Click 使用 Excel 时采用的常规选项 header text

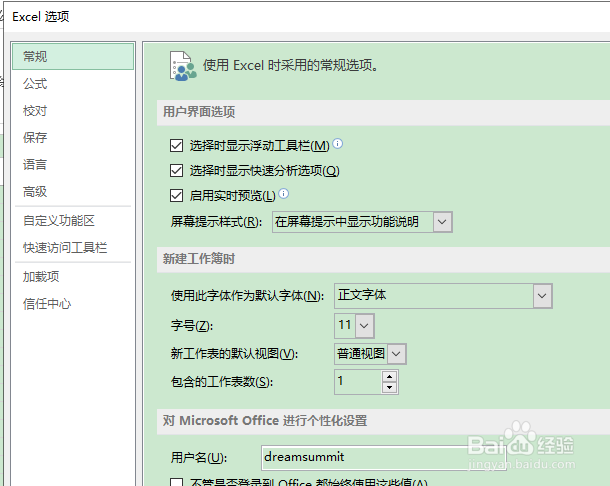[x=291, y=65]
